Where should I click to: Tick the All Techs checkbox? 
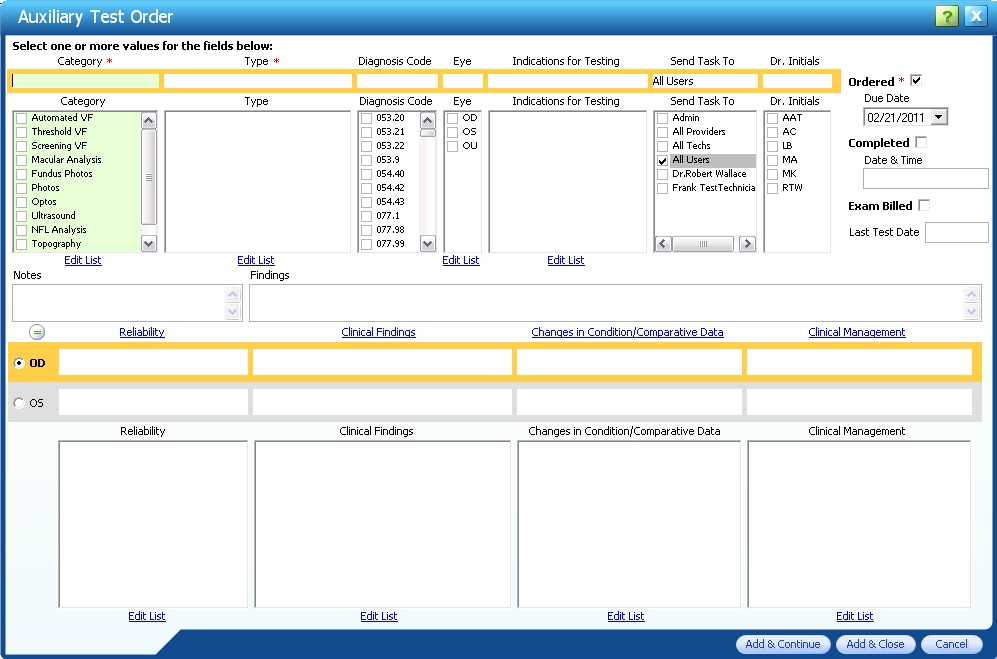tap(663, 146)
